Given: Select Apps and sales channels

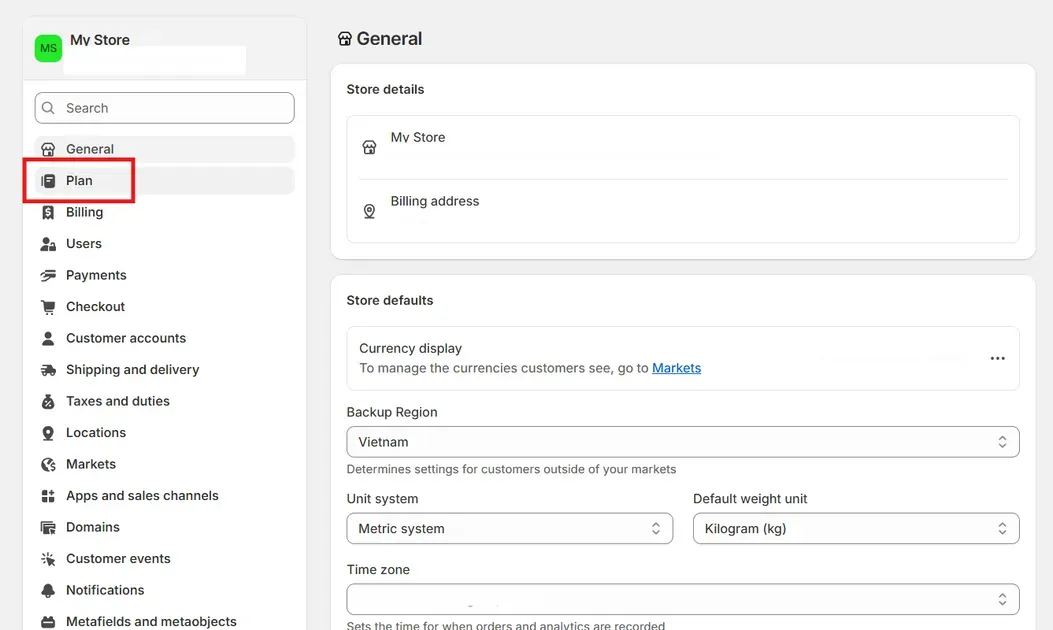Looking at the screenshot, I should 142,496.
